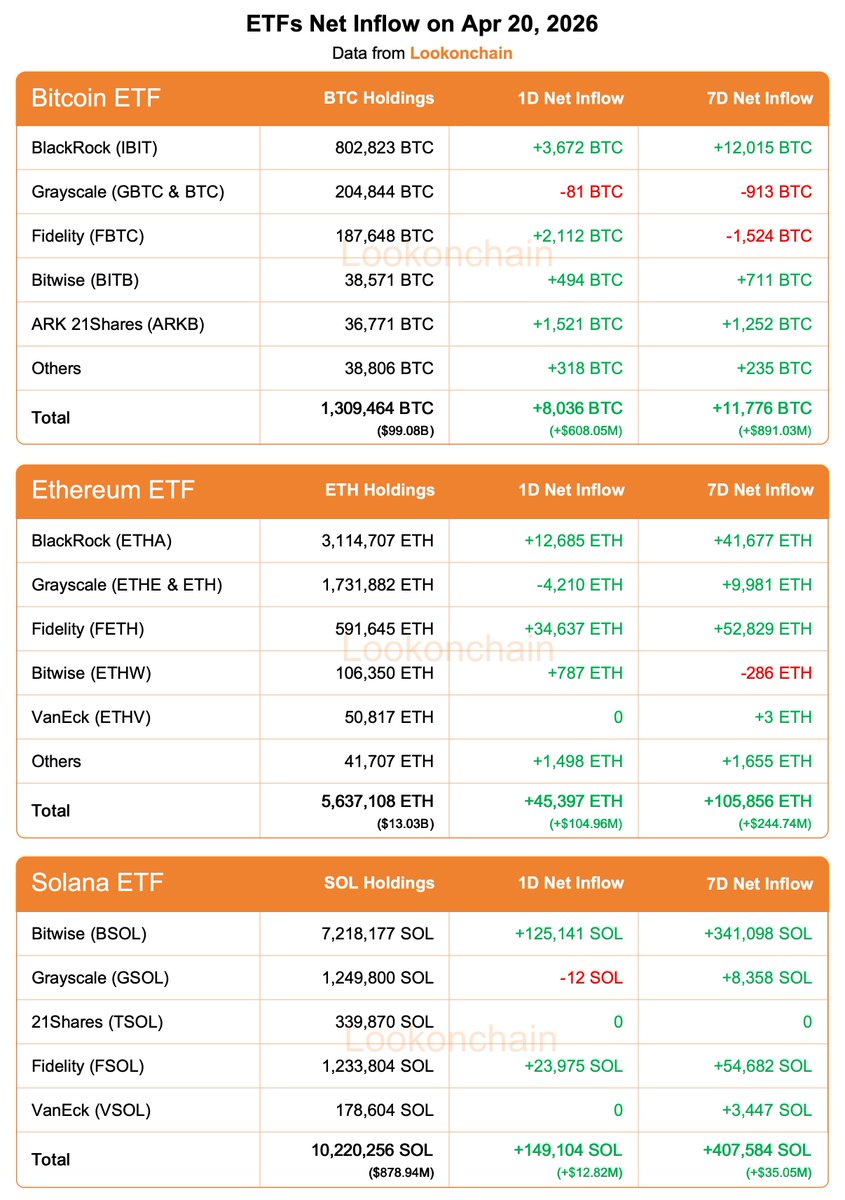
Task: Select the Ethereum ETF section header
Action: click(113, 490)
